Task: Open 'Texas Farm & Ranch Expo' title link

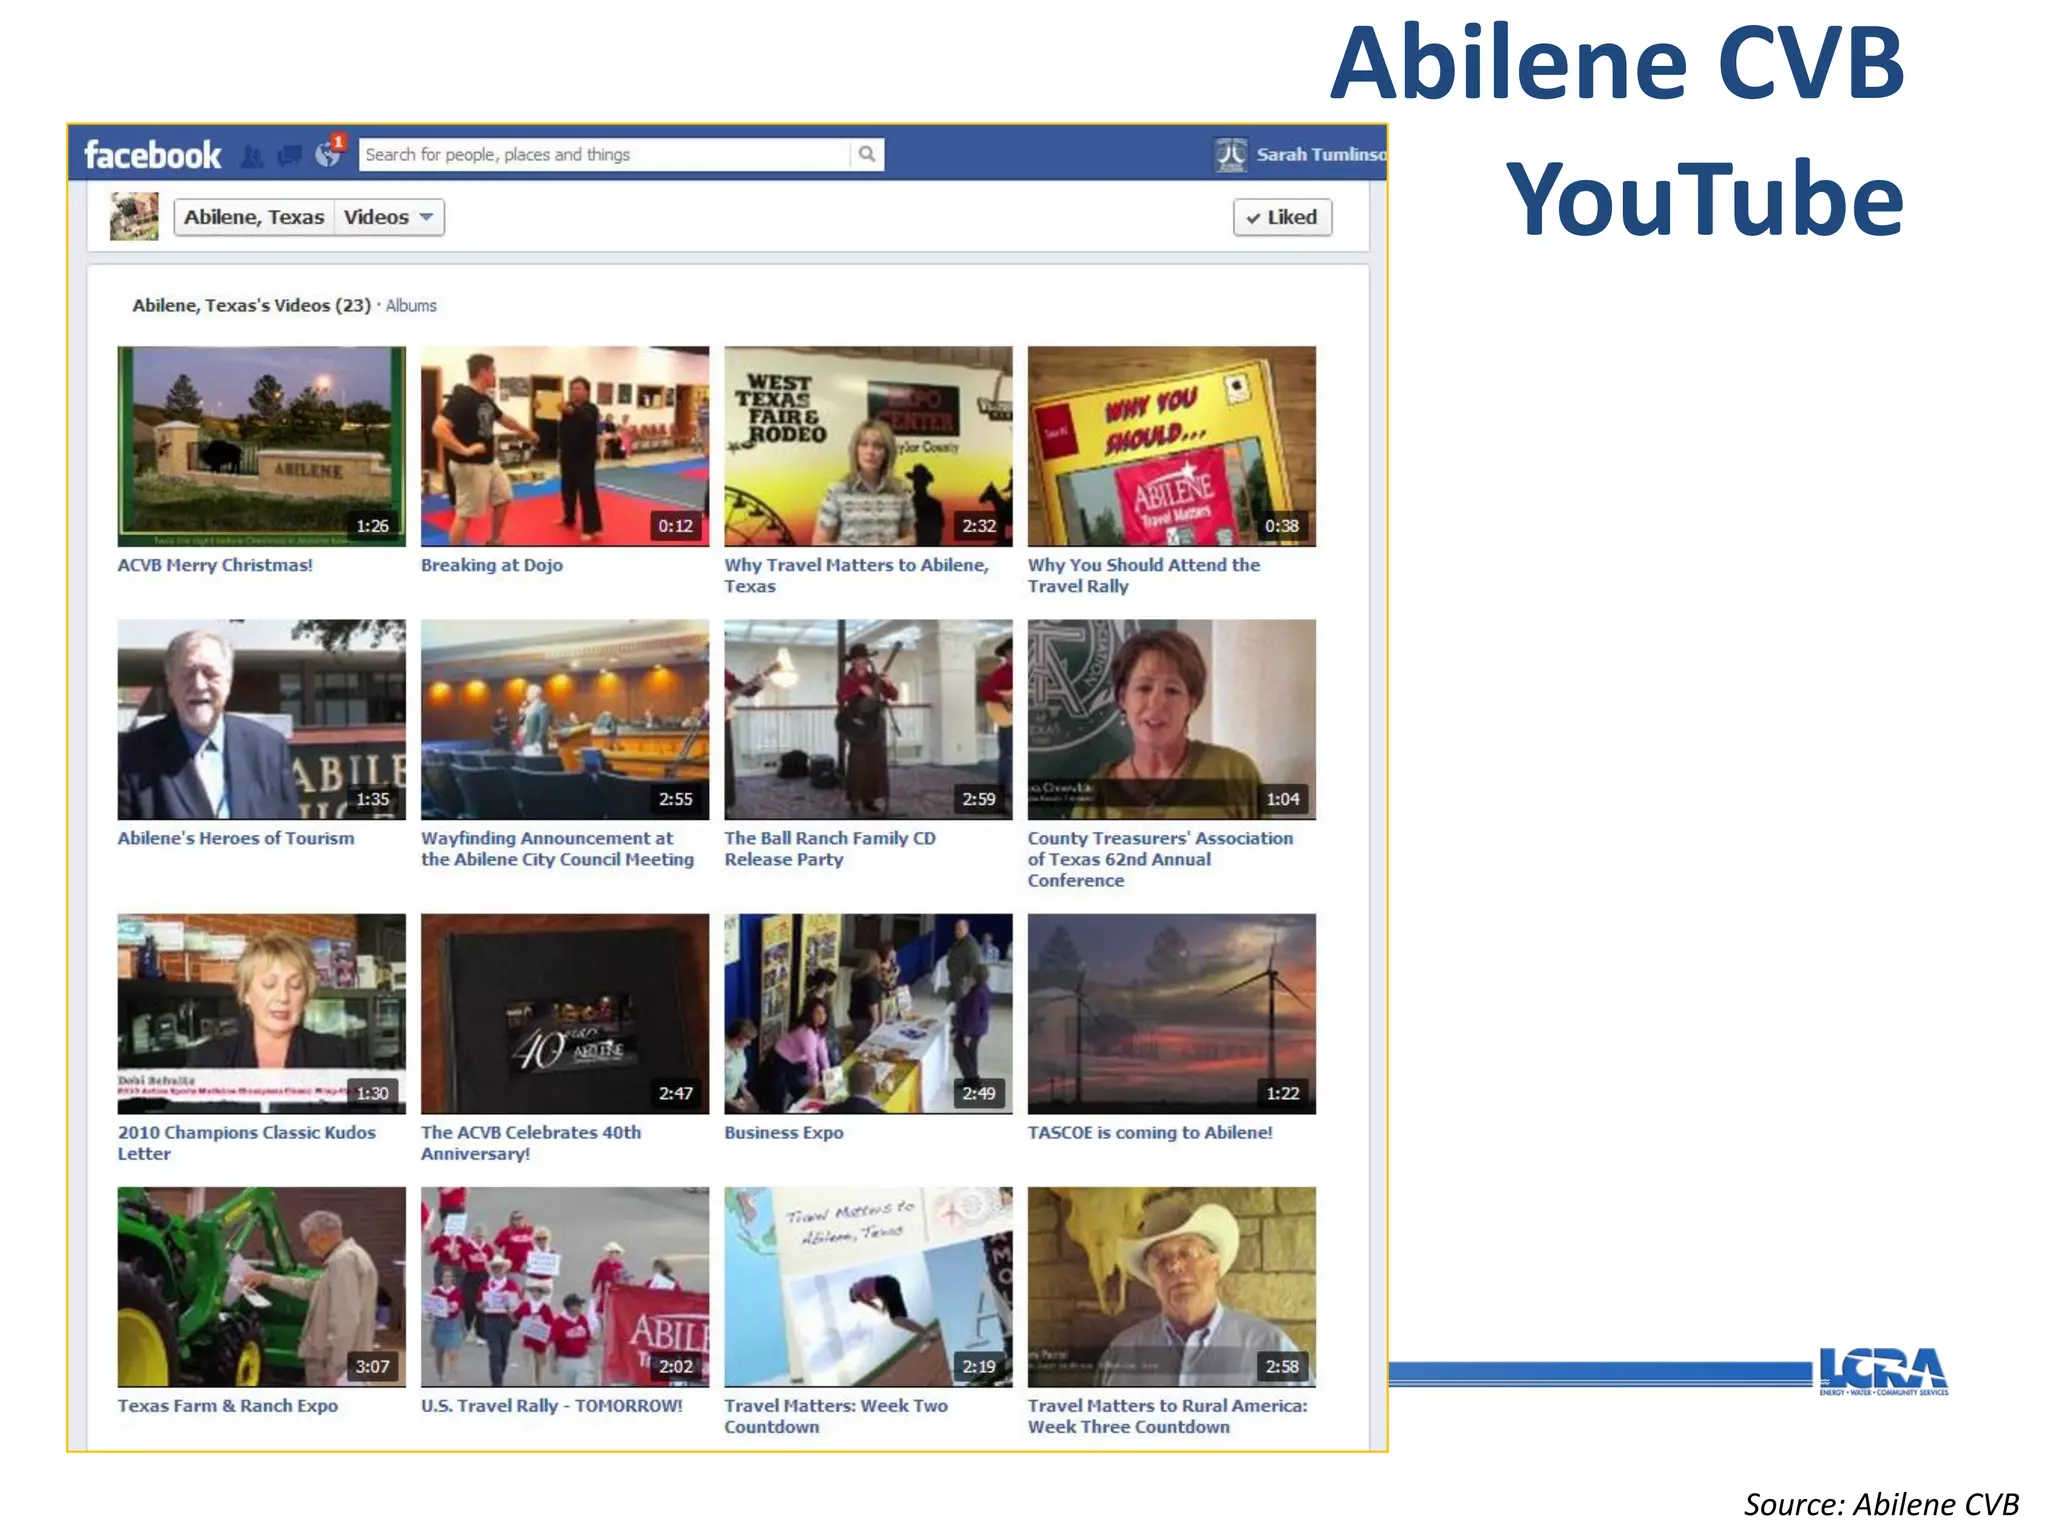Action: pyautogui.click(x=228, y=1406)
